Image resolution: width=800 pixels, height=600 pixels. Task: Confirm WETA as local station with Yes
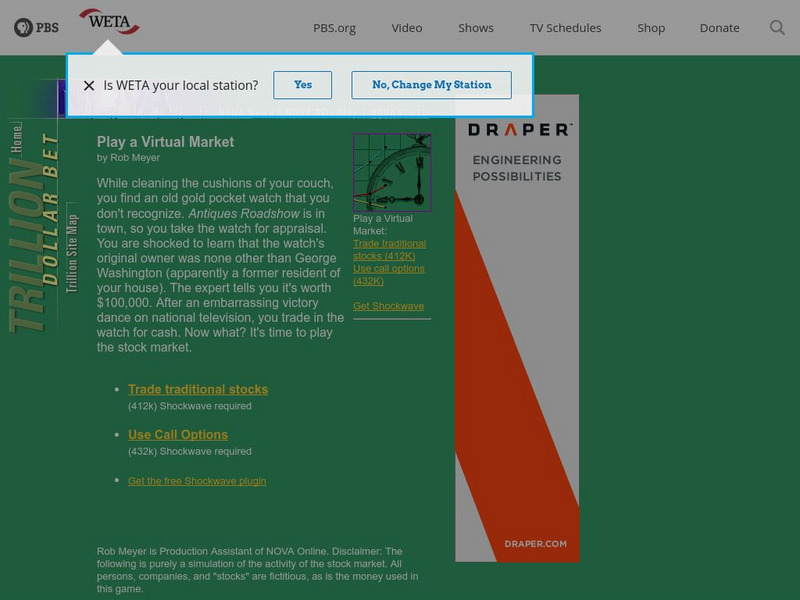pyautogui.click(x=302, y=85)
